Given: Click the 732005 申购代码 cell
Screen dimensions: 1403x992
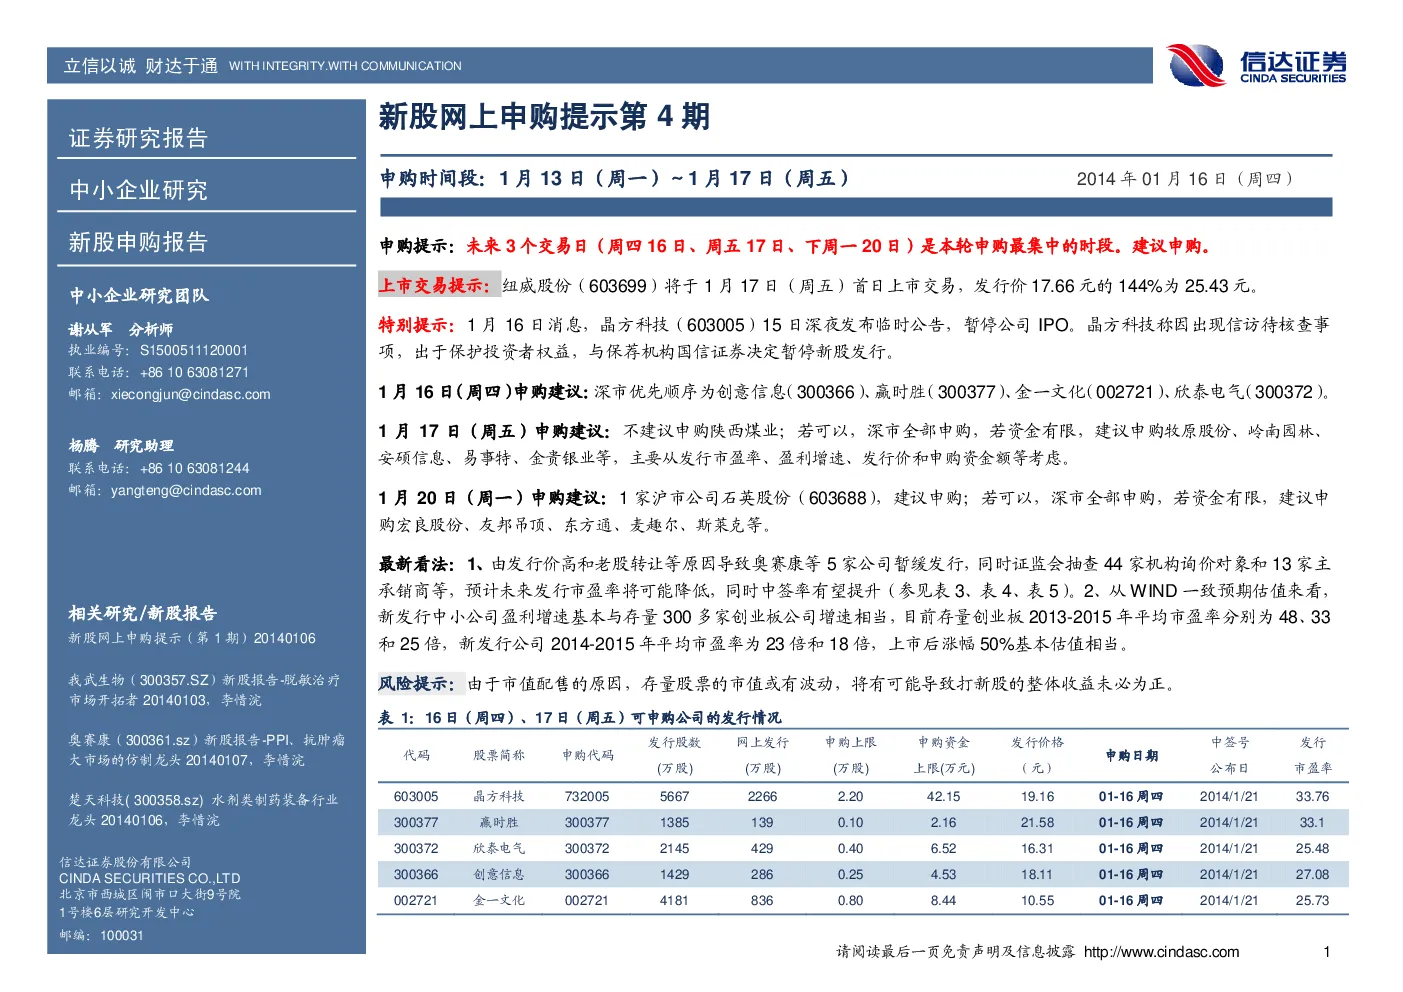Looking at the screenshot, I should [x=587, y=796].
